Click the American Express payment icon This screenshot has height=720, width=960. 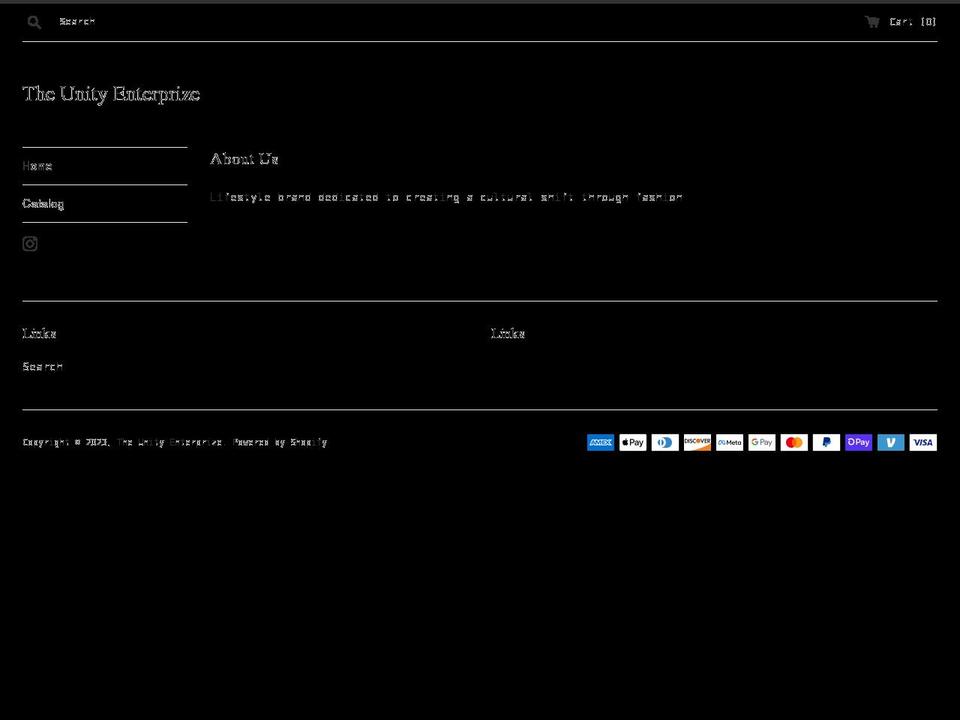coord(600,442)
